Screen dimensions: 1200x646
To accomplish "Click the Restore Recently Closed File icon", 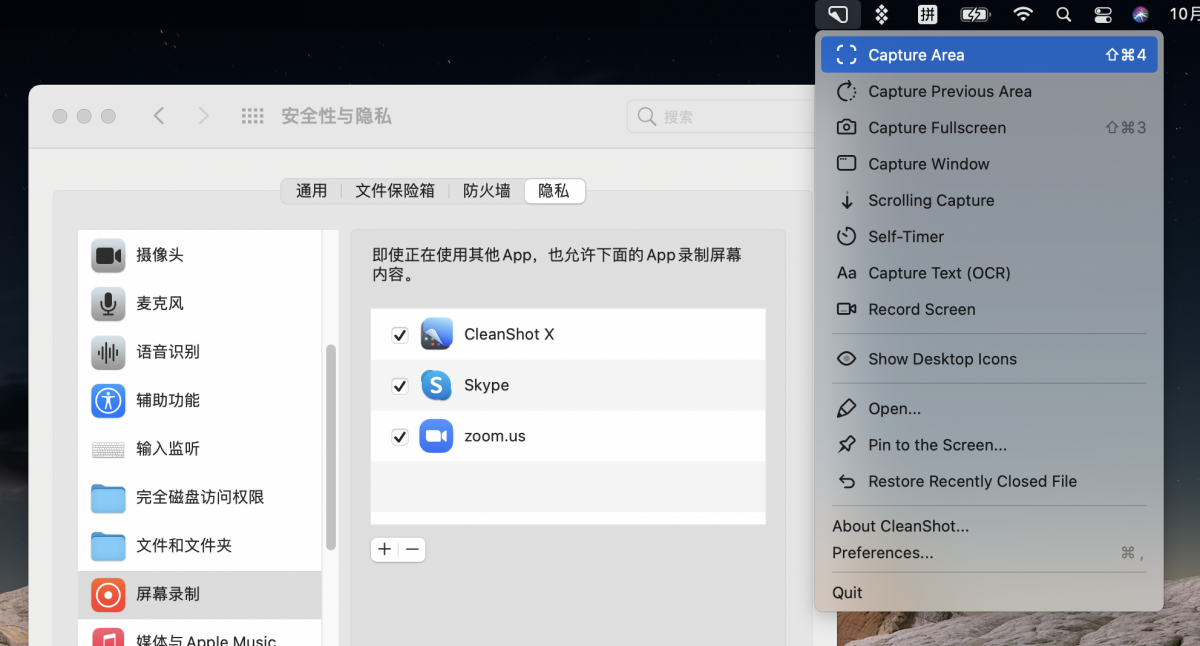I will tap(847, 481).
